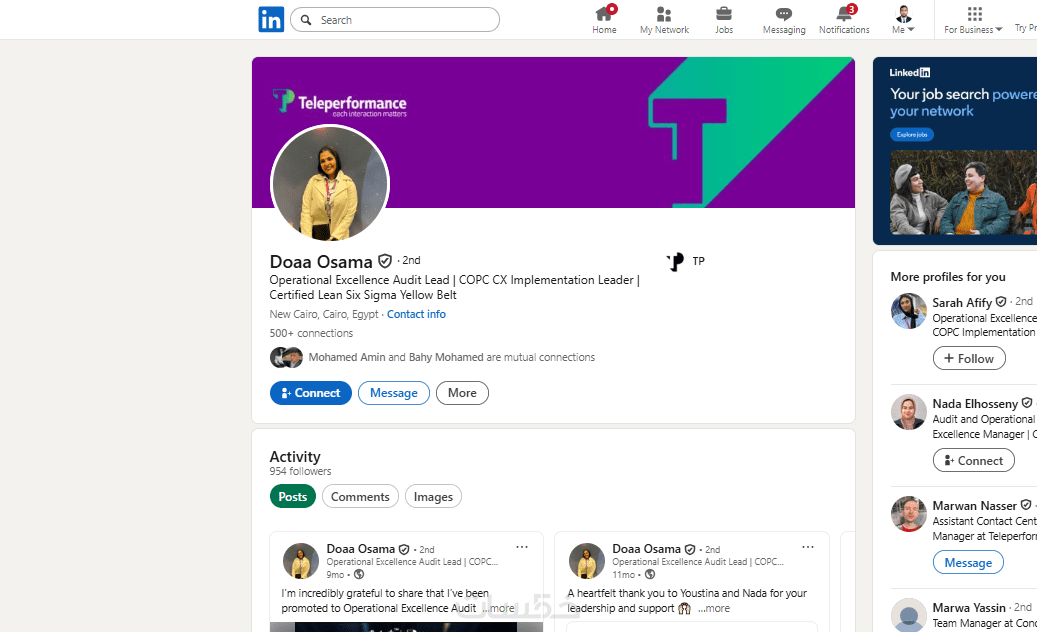Click globe visibility icon on 11mo post
Image resolution: width=1037 pixels, height=632 pixels.
tap(650, 574)
